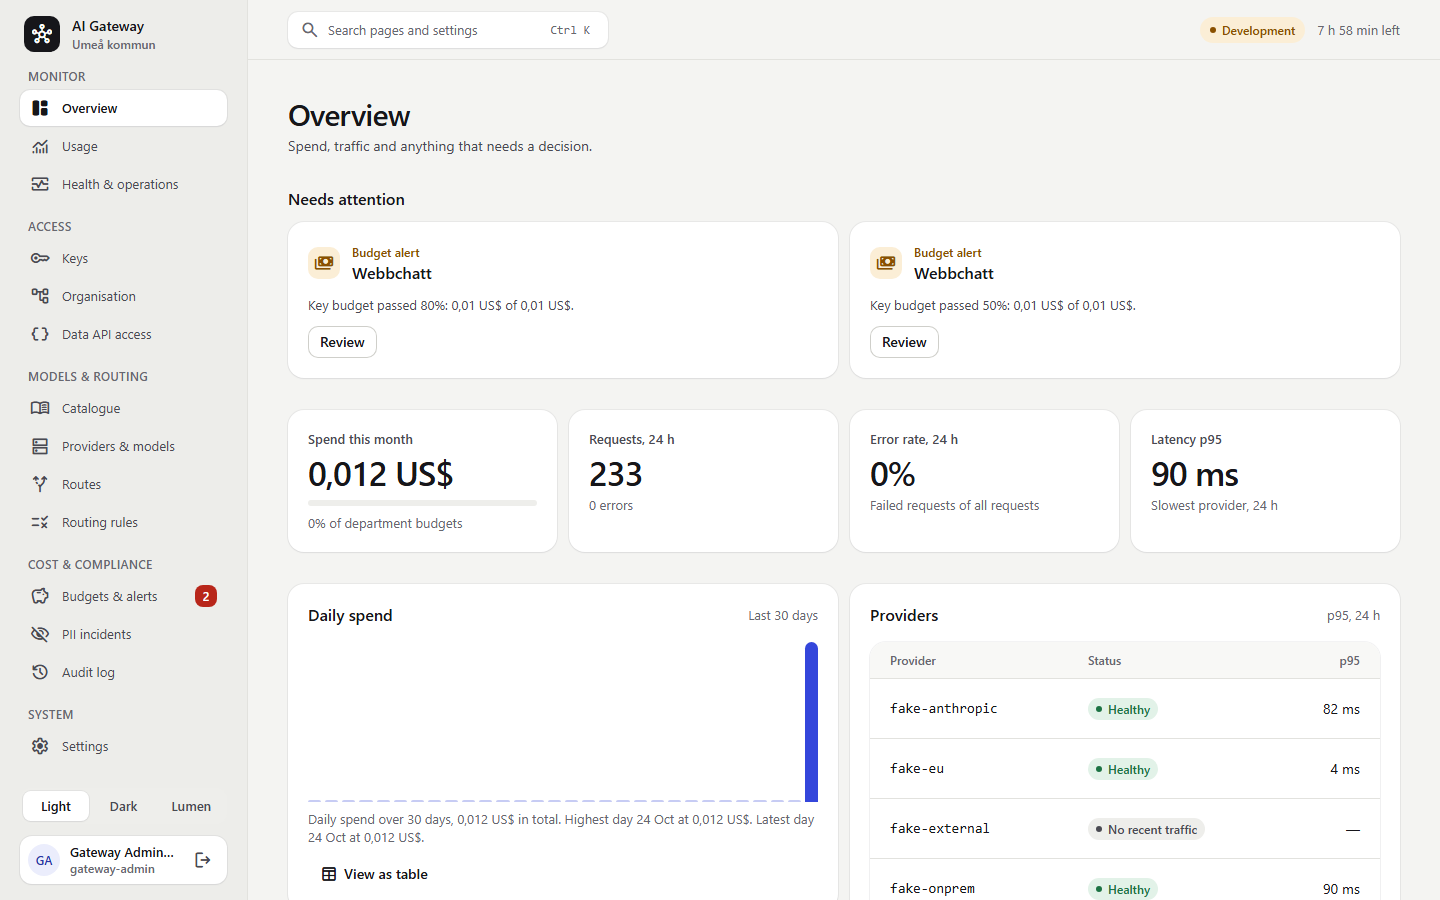Click the No recent traffic status badge
The height and width of the screenshot is (900, 1440).
pyautogui.click(x=1146, y=830)
